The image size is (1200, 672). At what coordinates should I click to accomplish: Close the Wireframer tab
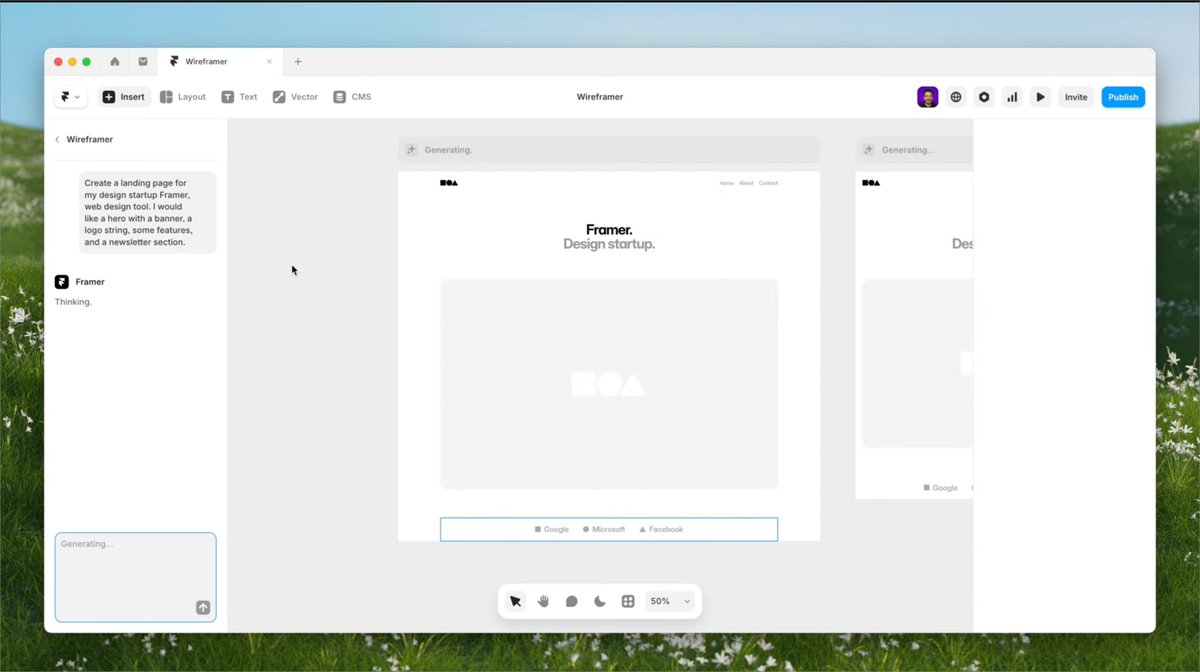click(269, 61)
